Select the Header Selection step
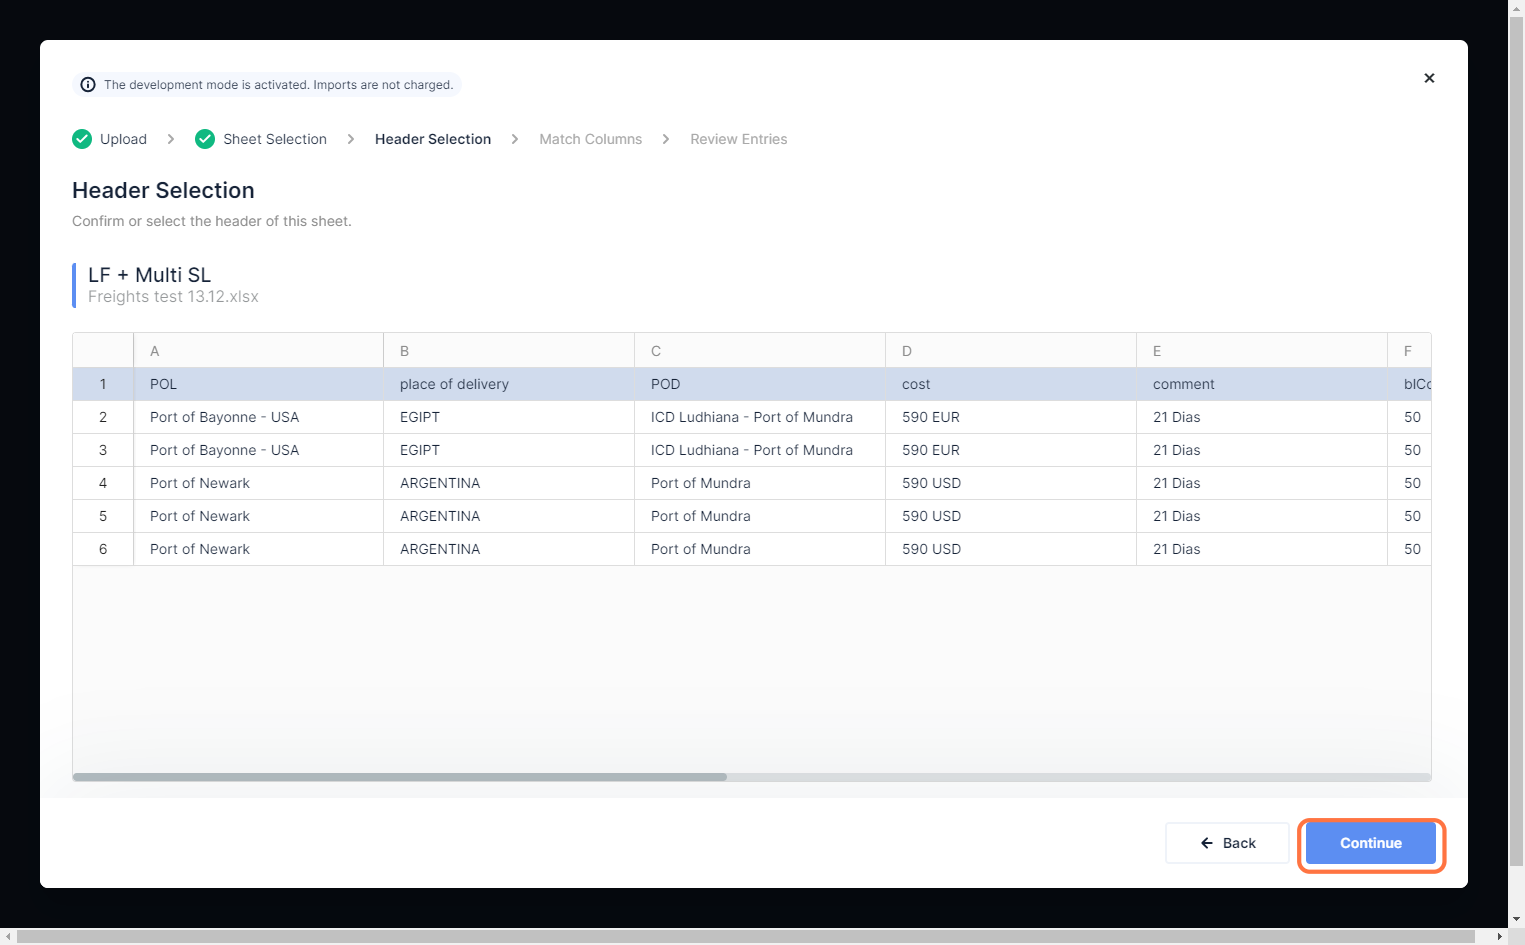Image resolution: width=1525 pixels, height=945 pixels. tap(433, 139)
